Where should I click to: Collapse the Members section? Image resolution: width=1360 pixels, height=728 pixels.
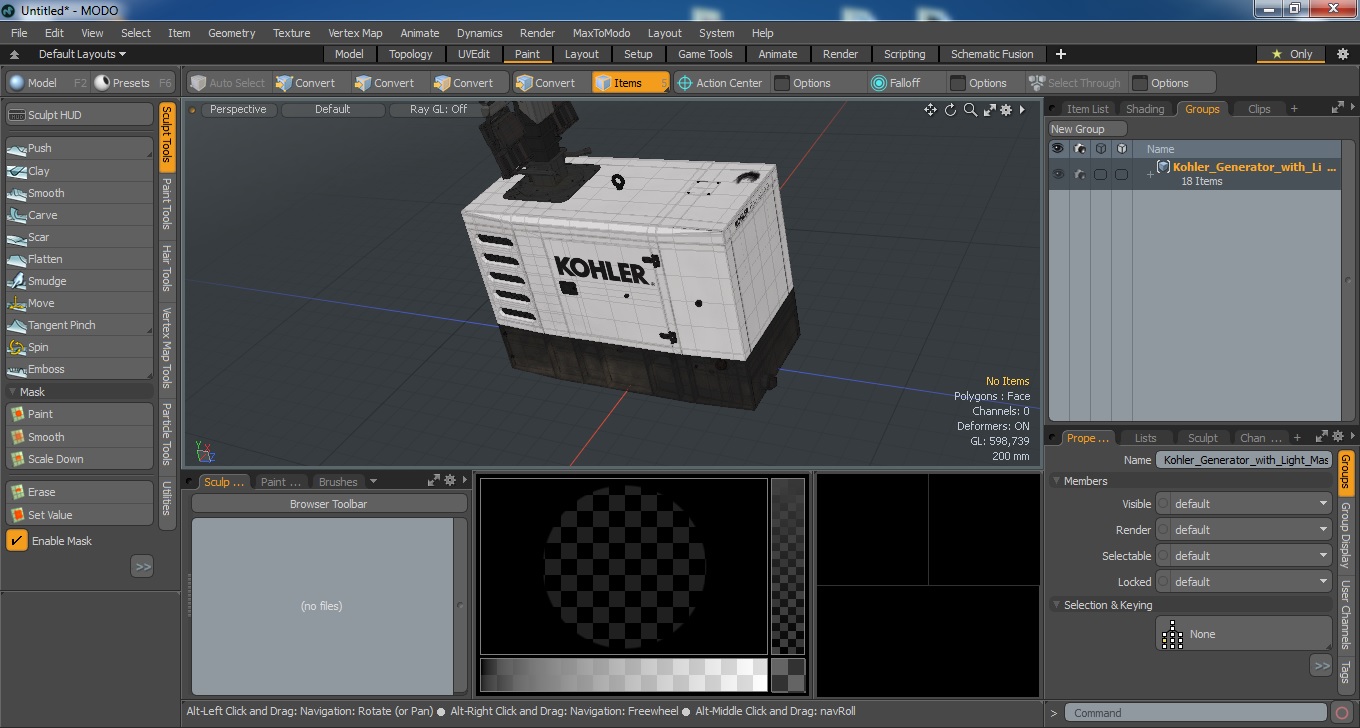tap(1056, 481)
